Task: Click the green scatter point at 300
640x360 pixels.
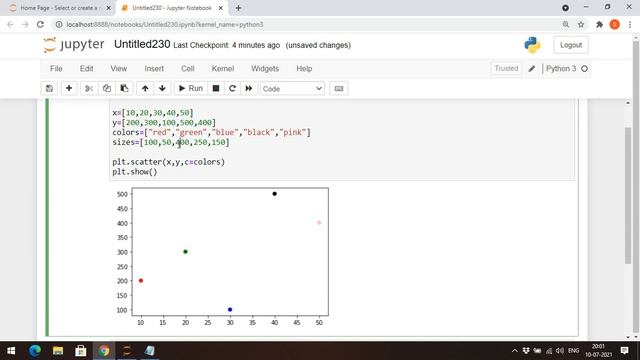Action: [185, 252]
